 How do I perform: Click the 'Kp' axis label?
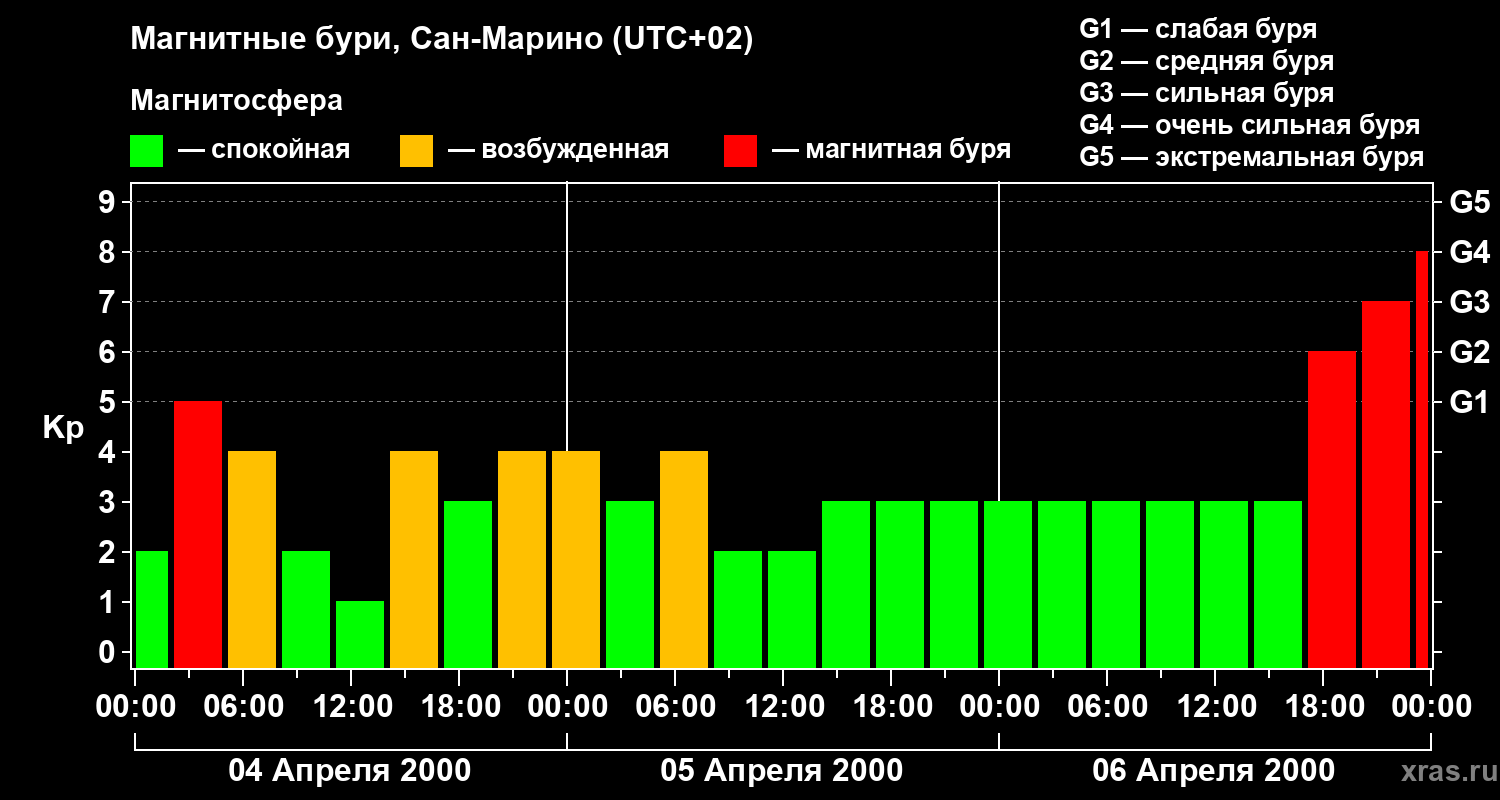point(63,428)
